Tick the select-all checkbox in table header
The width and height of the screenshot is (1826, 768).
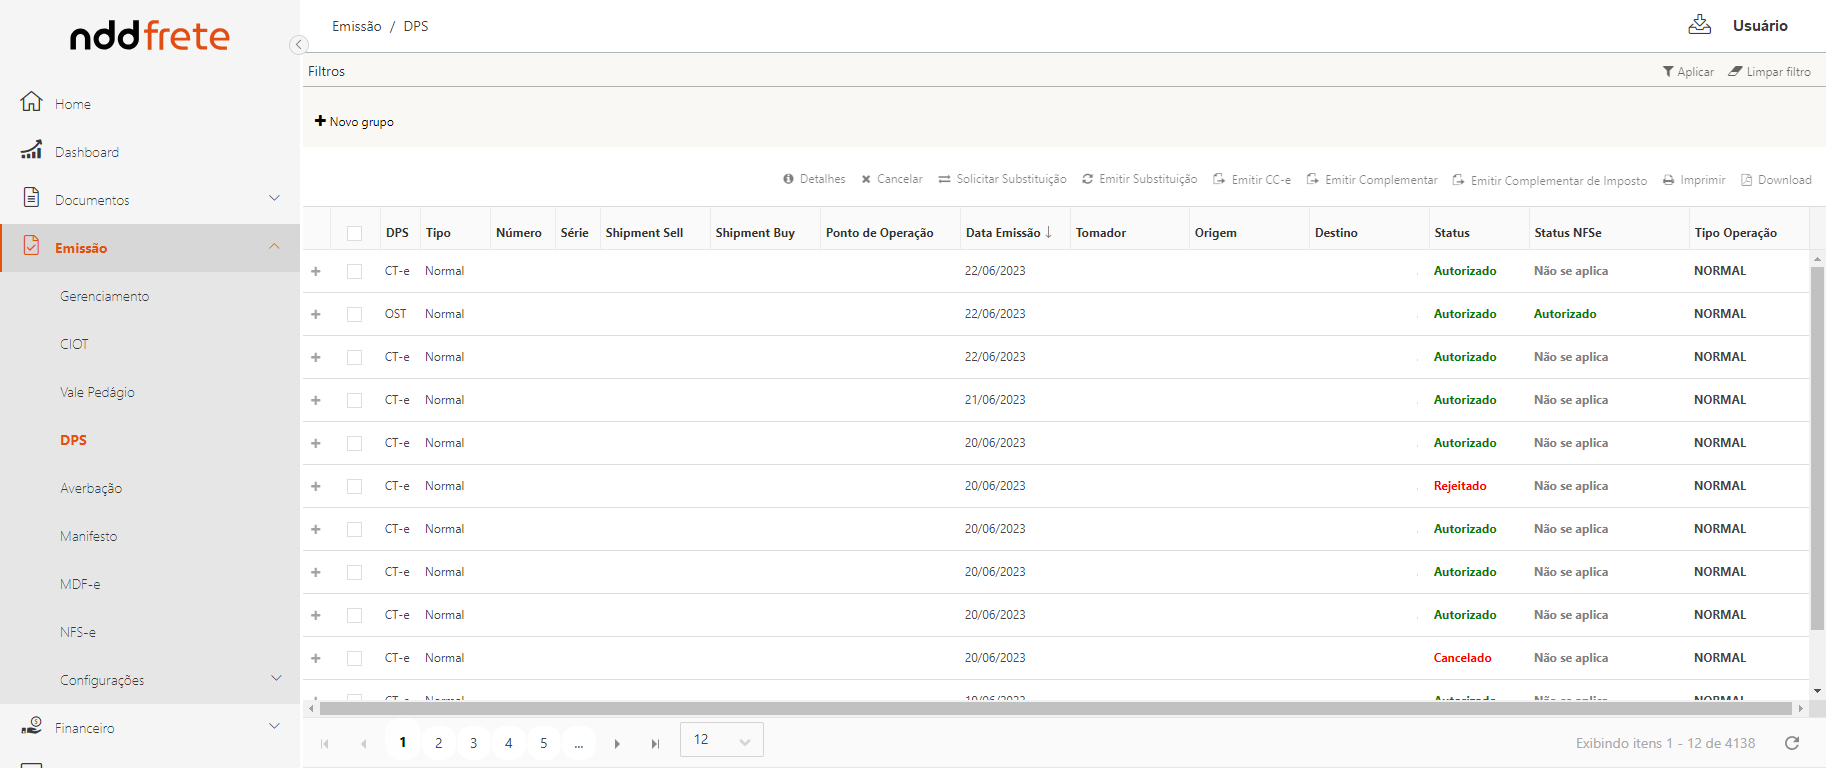pos(354,233)
